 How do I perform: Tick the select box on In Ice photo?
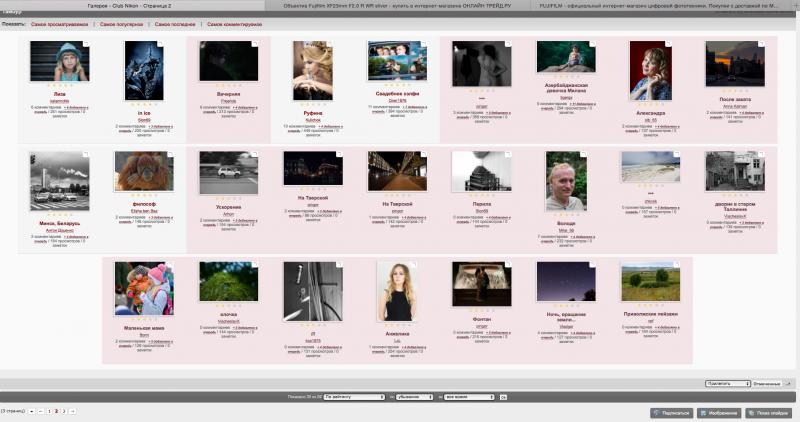click(160, 44)
